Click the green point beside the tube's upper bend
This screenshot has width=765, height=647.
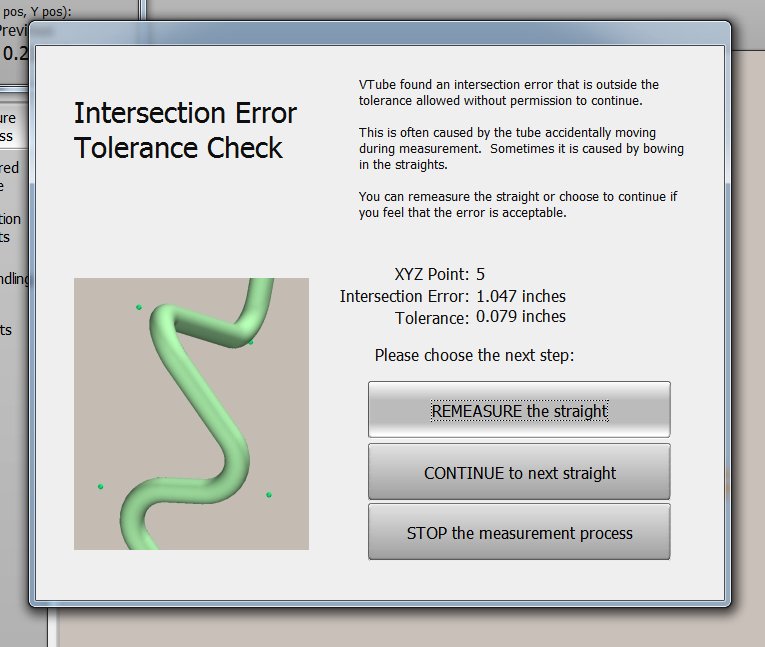click(250, 342)
